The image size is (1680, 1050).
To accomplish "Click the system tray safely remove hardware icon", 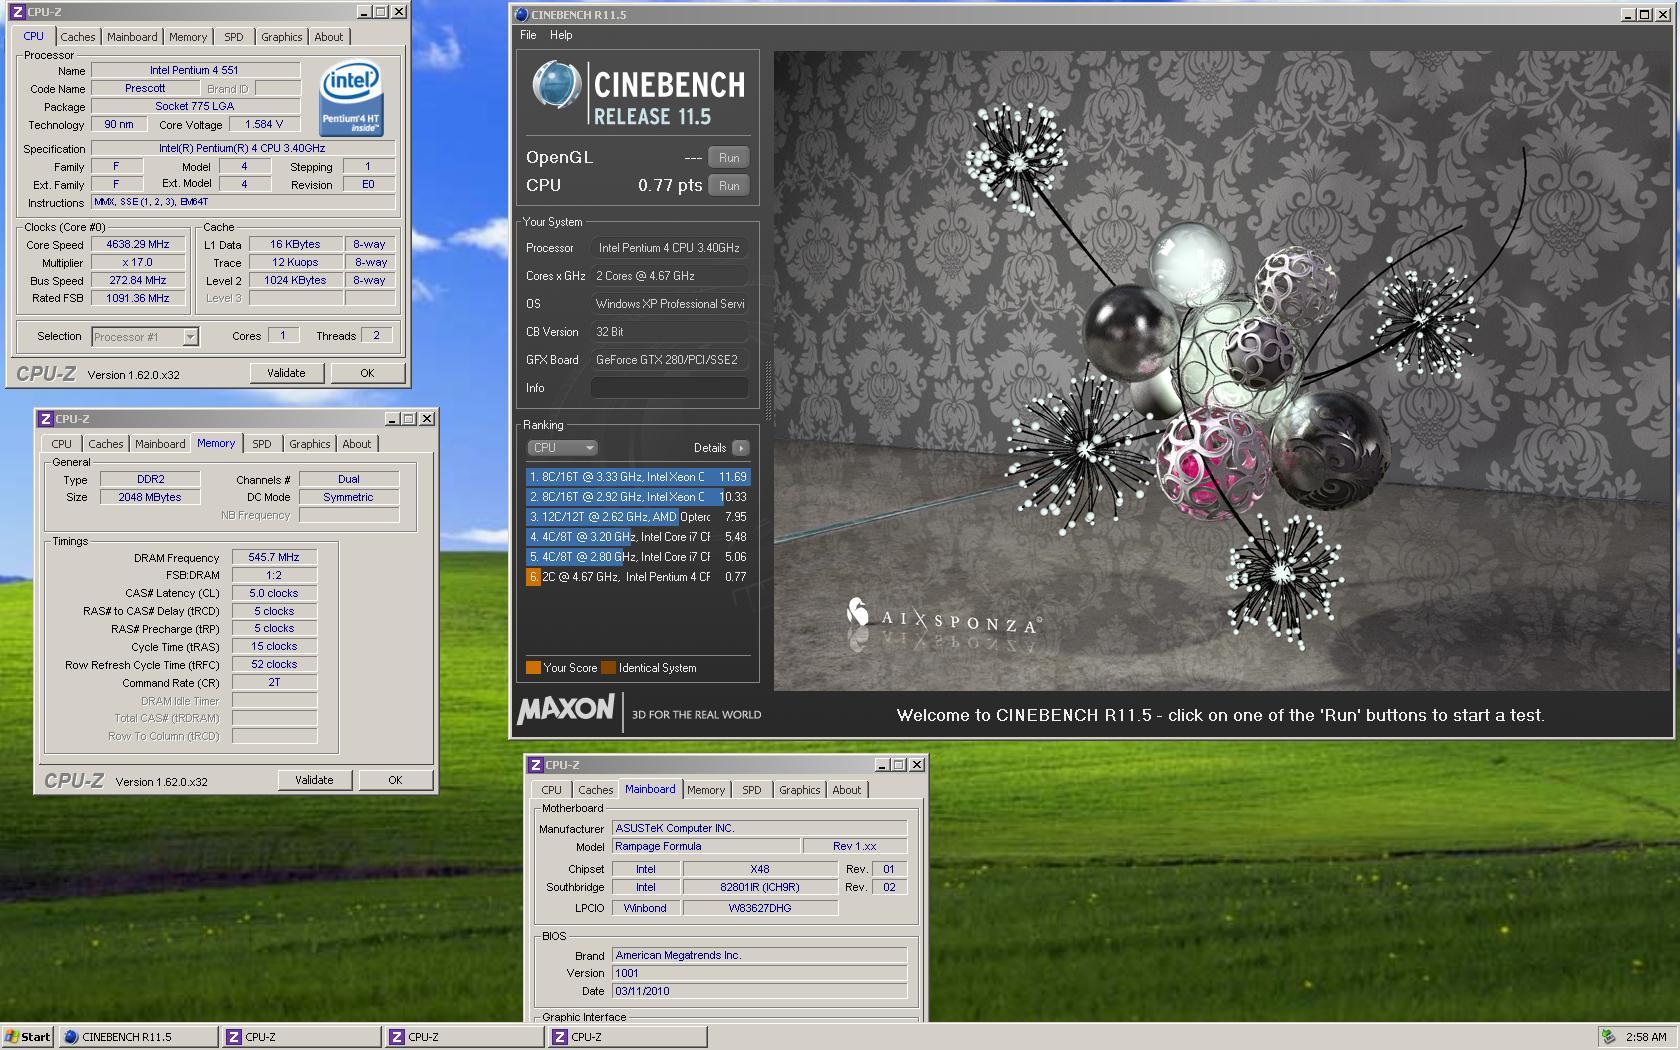I will click(1608, 1037).
